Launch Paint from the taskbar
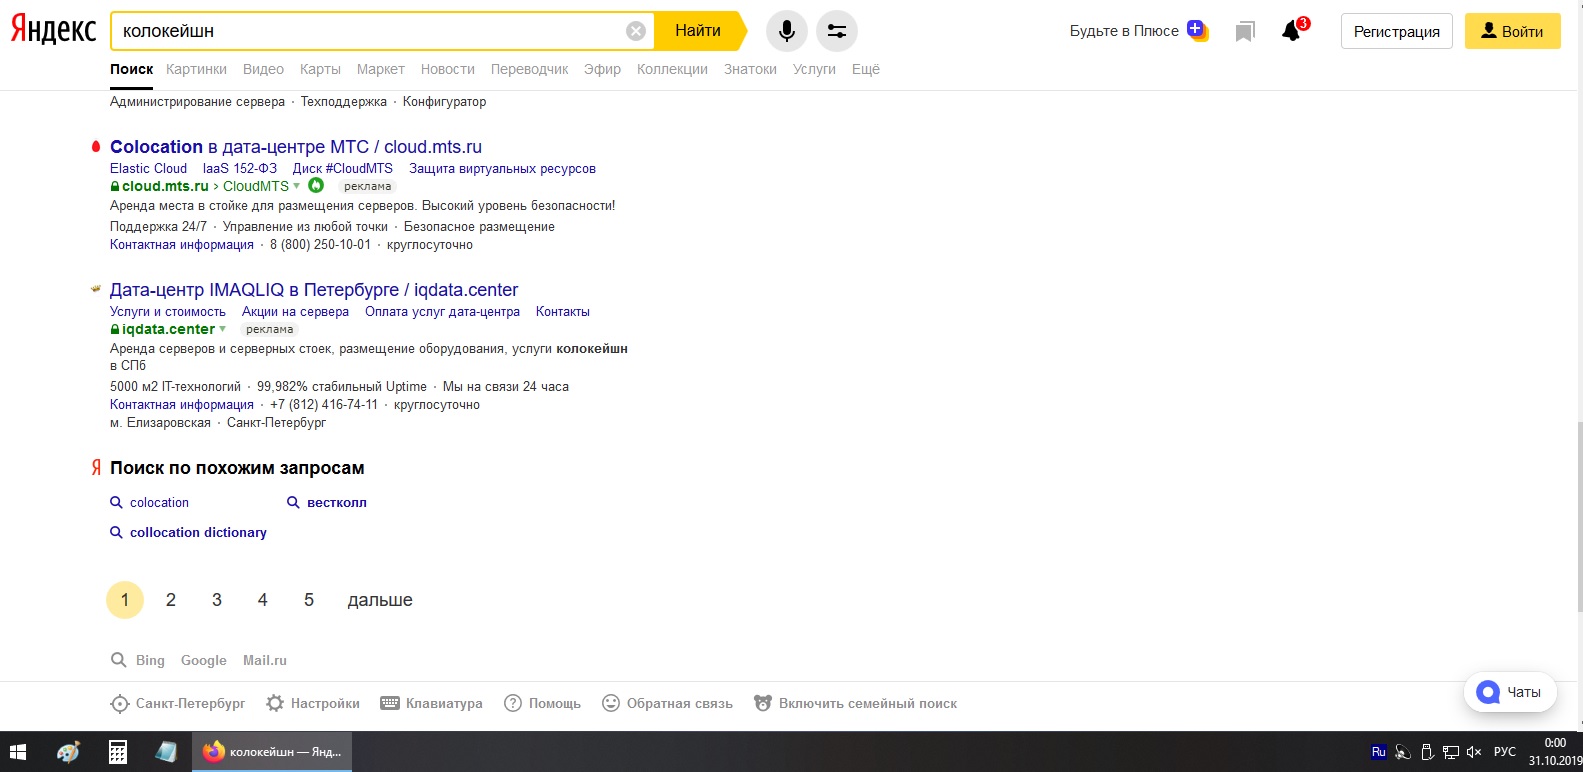Viewport: 1583px width, 772px height. pyautogui.click(x=68, y=752)
